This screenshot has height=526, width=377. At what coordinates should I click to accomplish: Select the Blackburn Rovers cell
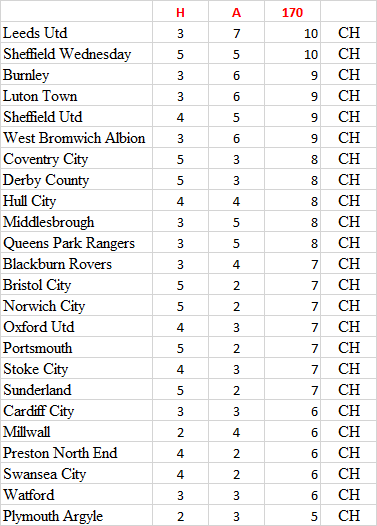pyautogui.click(x=77, y=264)
